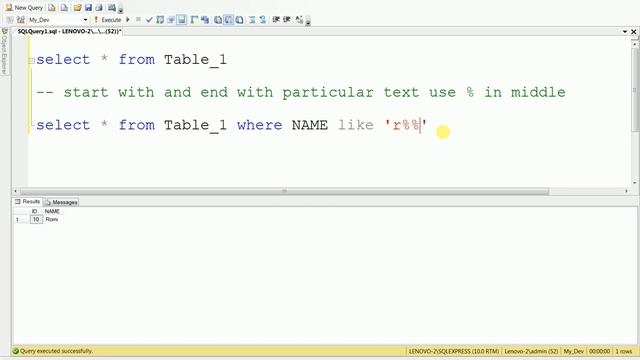Toggle Include Client Statistics
Screen dimensions: 640x360
(x=205, y=20)
